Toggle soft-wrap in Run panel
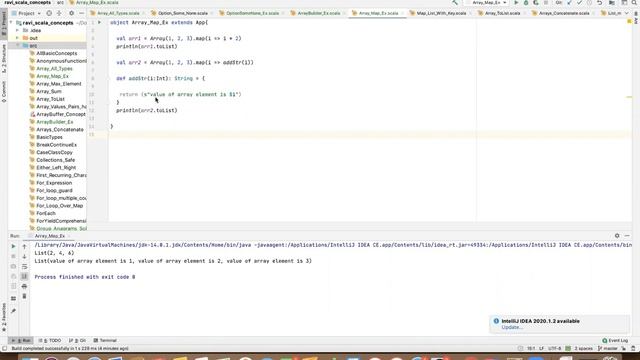 click(x=24, y=267)
